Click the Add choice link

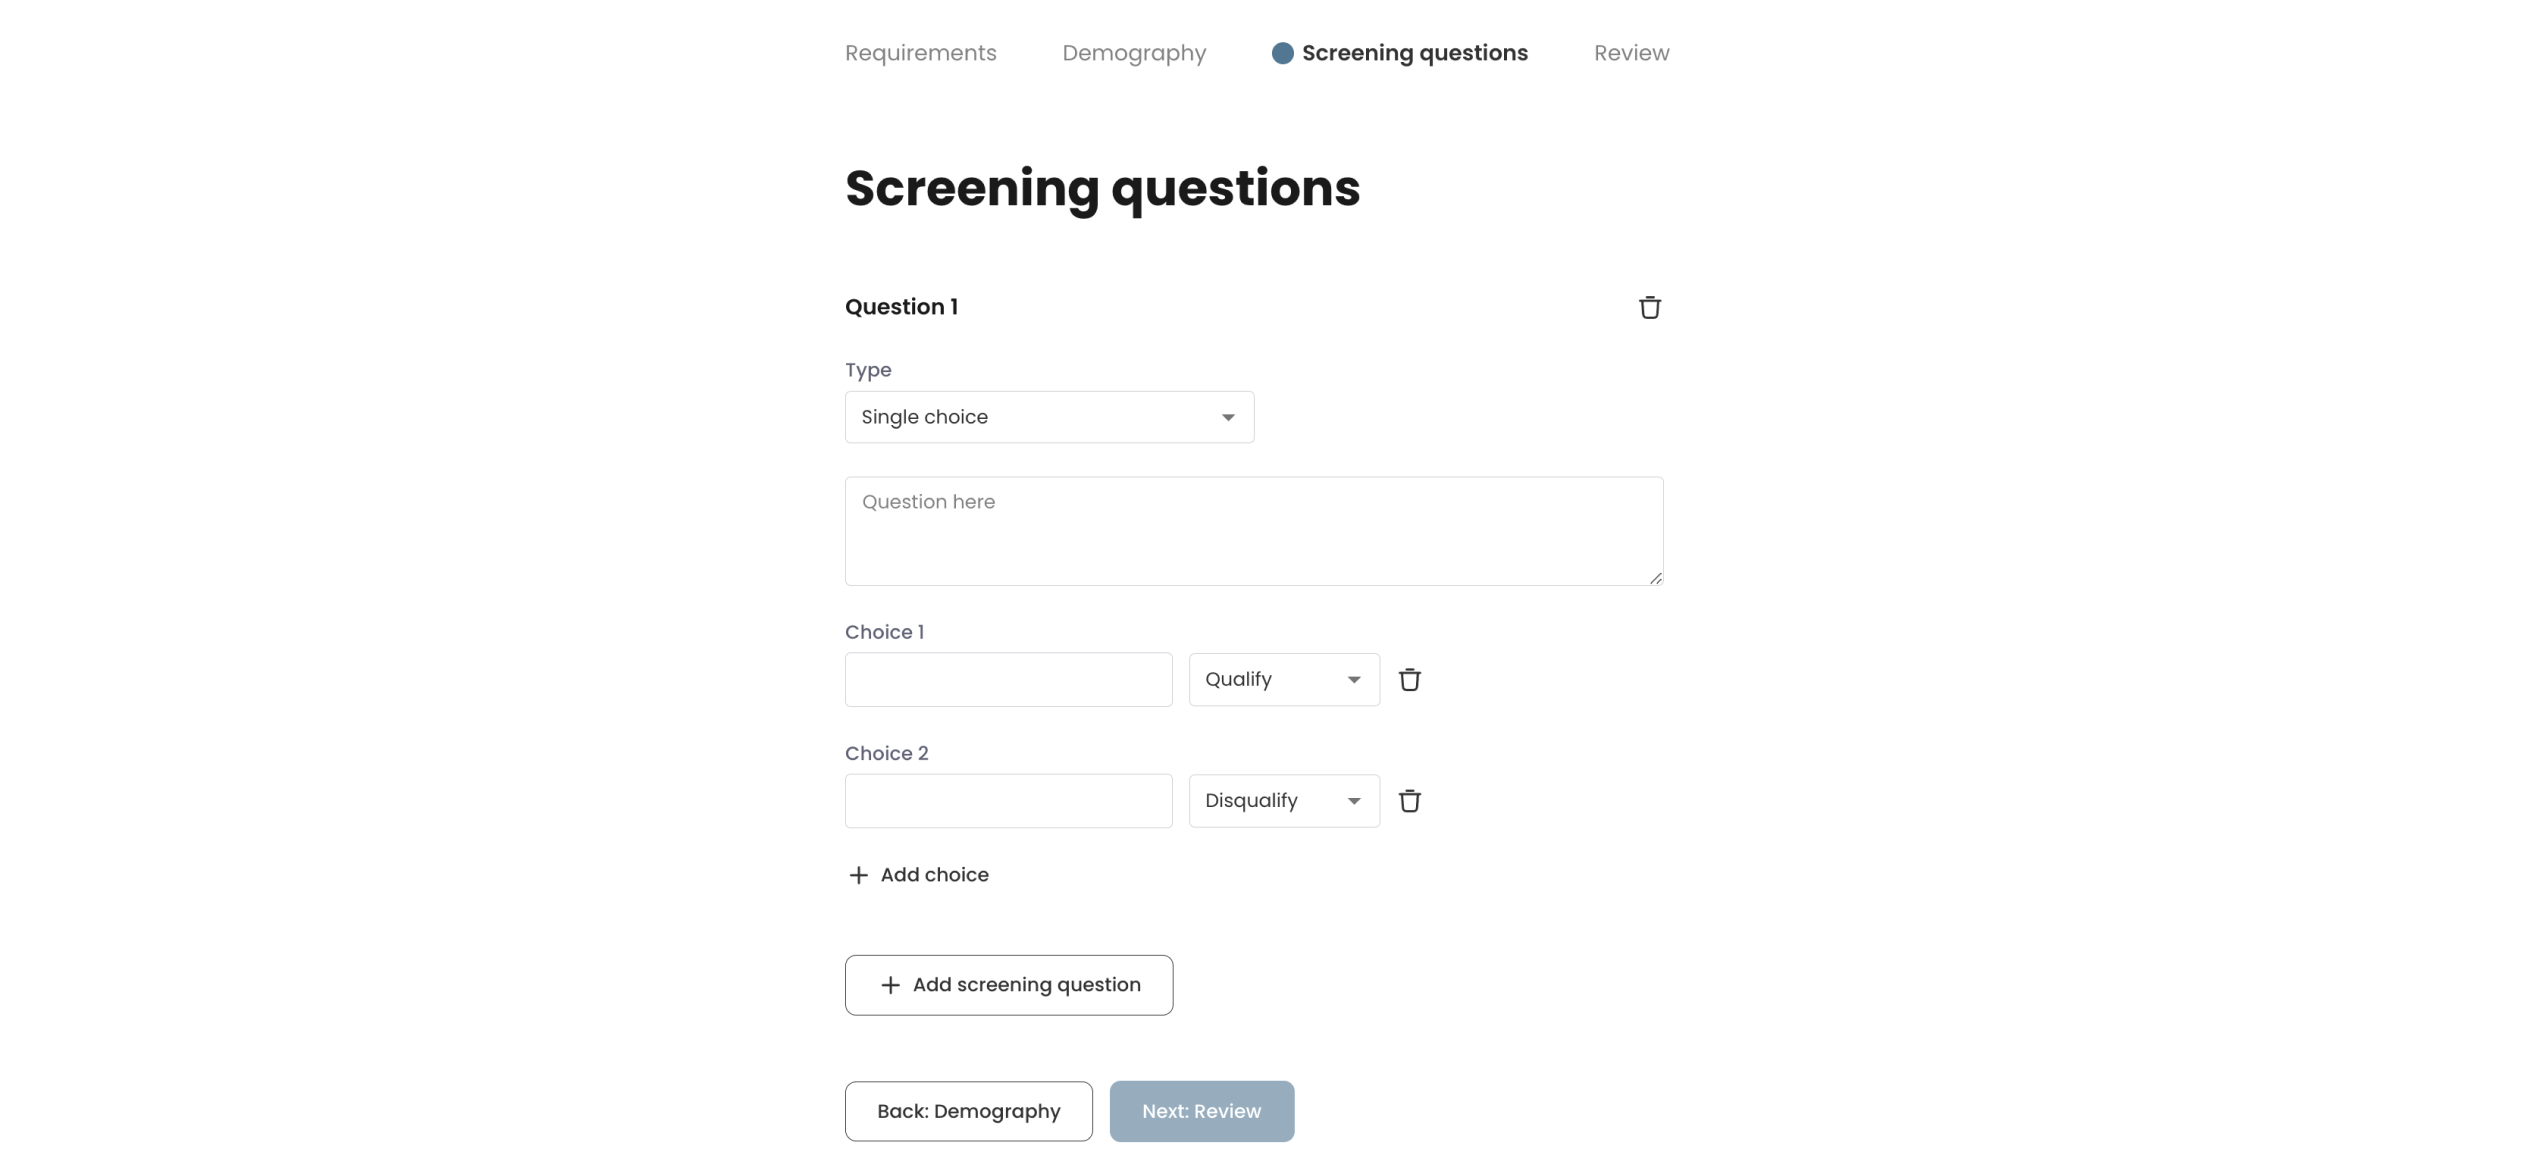click(x=934, y=874)
